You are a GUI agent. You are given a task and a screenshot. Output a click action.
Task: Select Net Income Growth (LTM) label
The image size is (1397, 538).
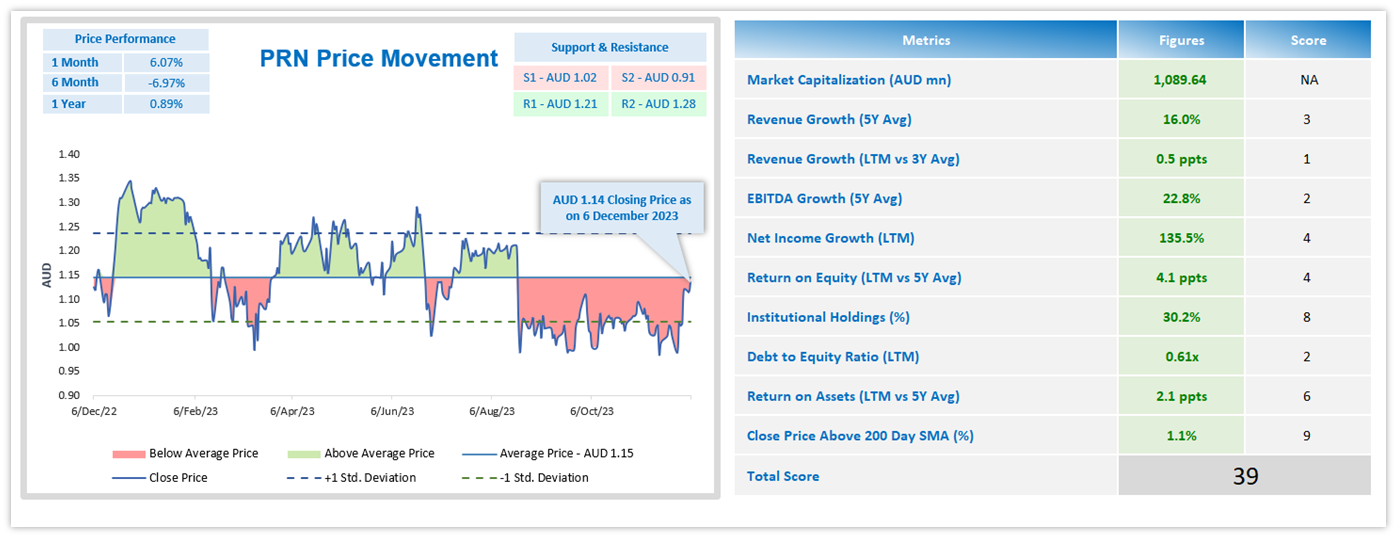click(x=831, y=238)
